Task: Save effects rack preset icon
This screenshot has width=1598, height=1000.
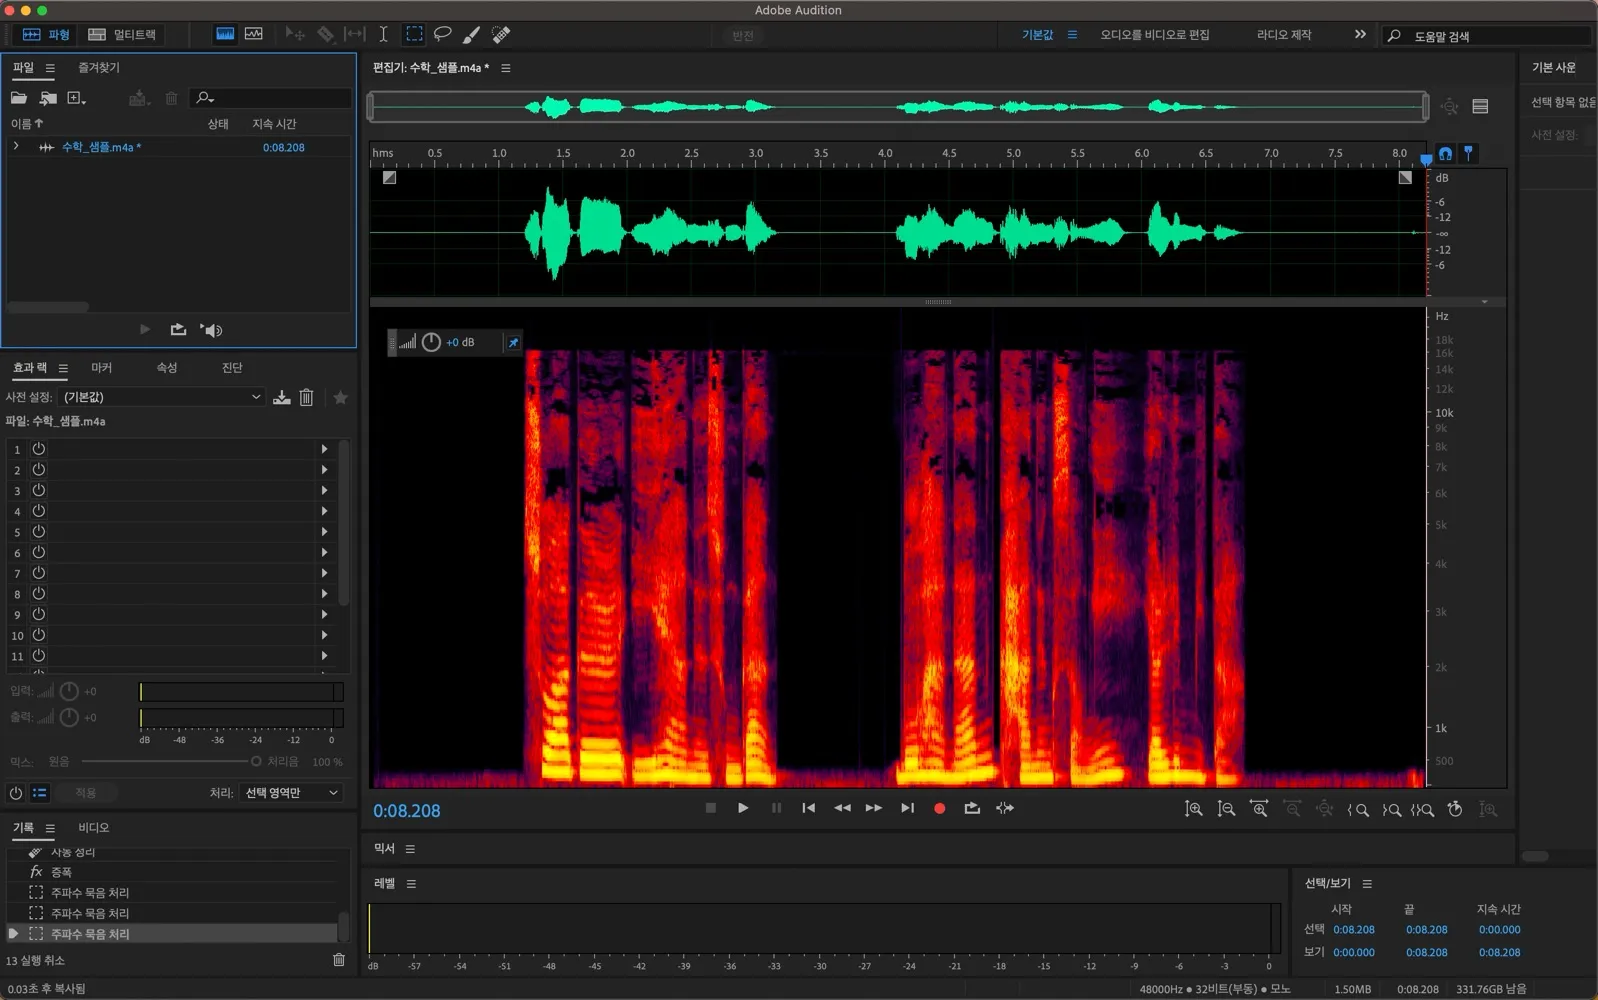Action: tap(282, 397)
